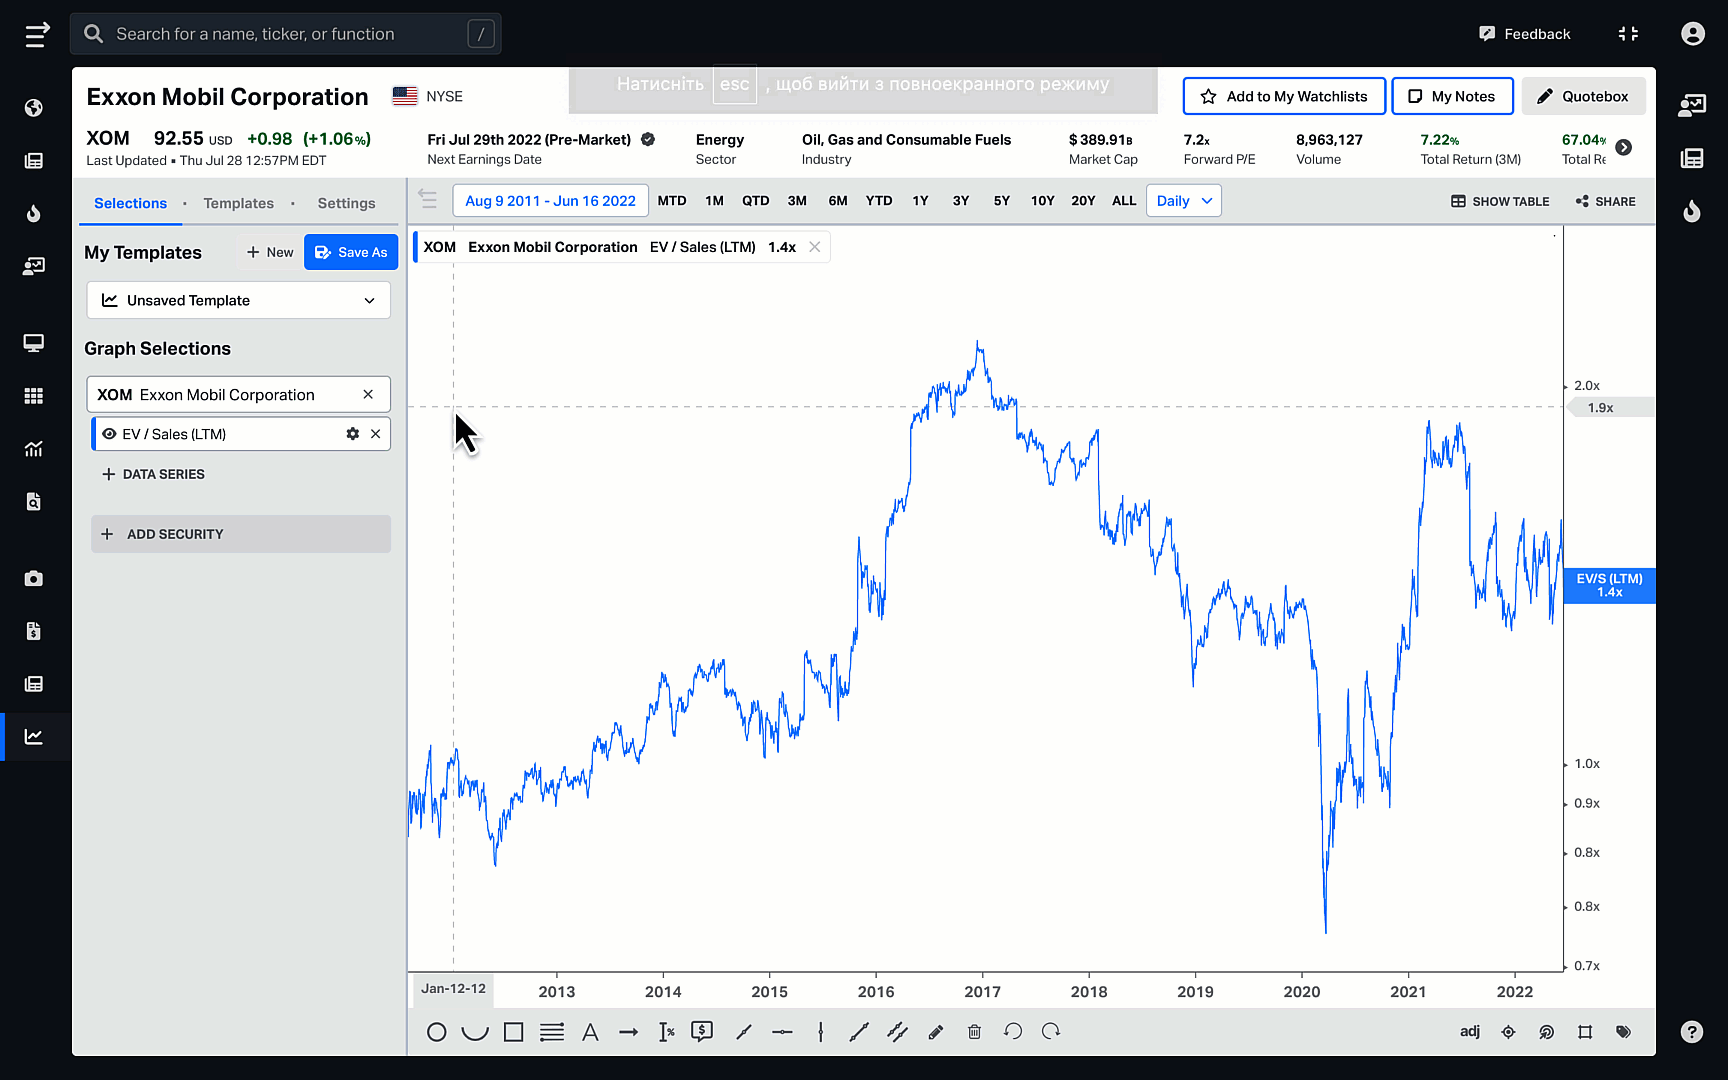Open the camera icon in left sidebar
The height and width of the screenshot is (1080, 1728).
[34, 578]
